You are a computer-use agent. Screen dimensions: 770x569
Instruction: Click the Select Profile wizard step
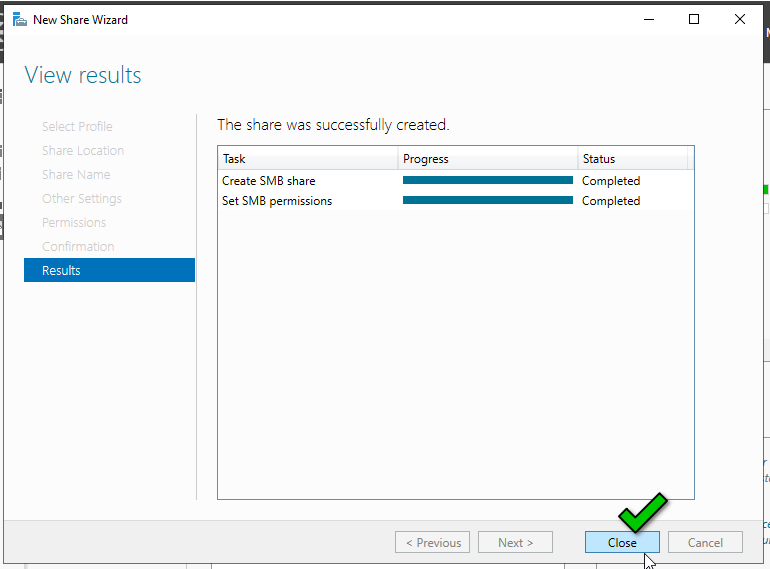[77, 126]
